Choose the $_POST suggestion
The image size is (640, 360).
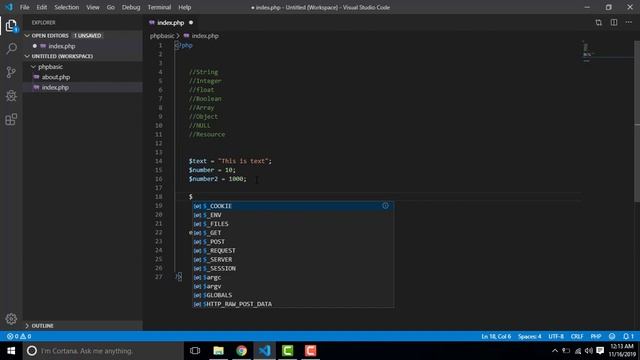click(293, 242)
